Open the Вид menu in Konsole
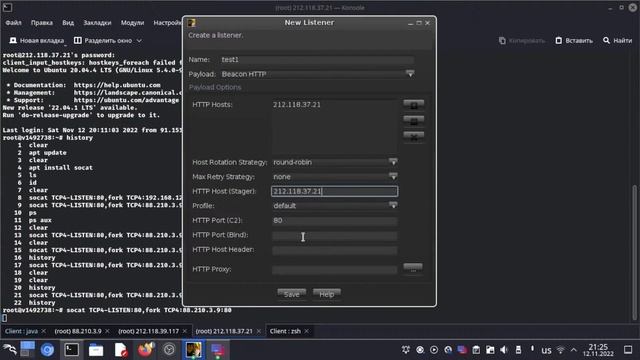 click(68, 23)
